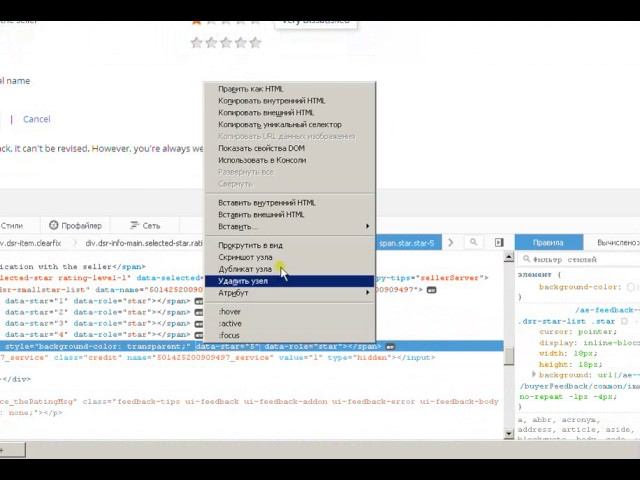Open event badge on dsr-smallstar-list row
The height and width of the screenshot is (480, 640).
pos(431,290)
